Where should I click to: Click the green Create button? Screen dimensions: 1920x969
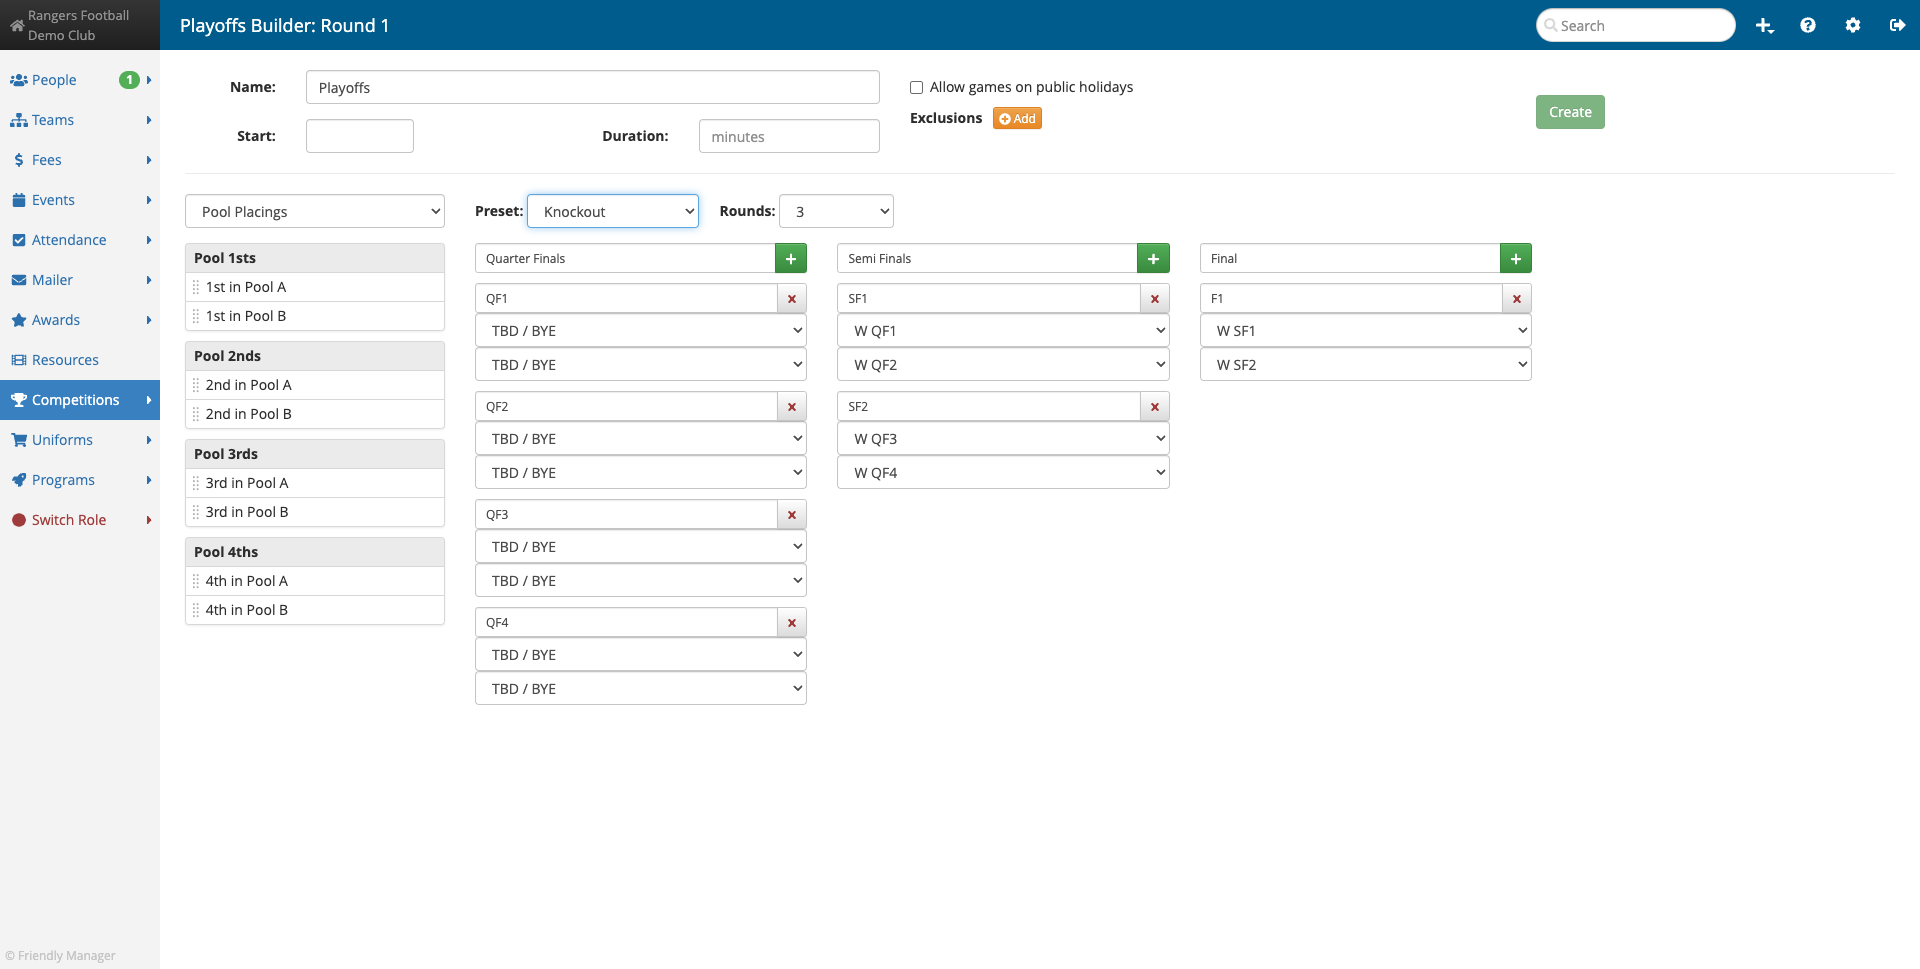(1570, 112)
